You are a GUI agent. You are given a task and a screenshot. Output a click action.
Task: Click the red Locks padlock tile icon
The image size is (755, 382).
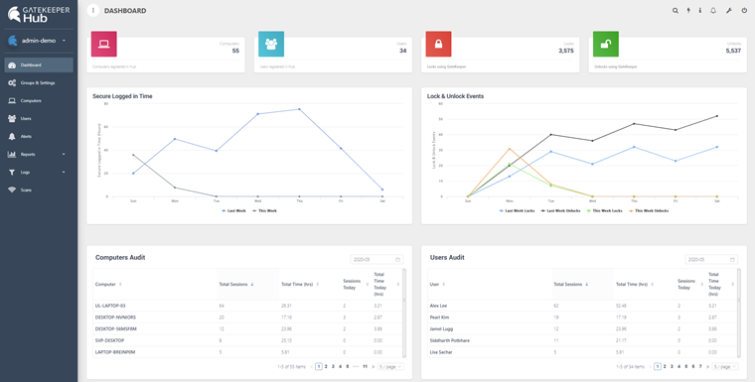[x=438, y=44]
